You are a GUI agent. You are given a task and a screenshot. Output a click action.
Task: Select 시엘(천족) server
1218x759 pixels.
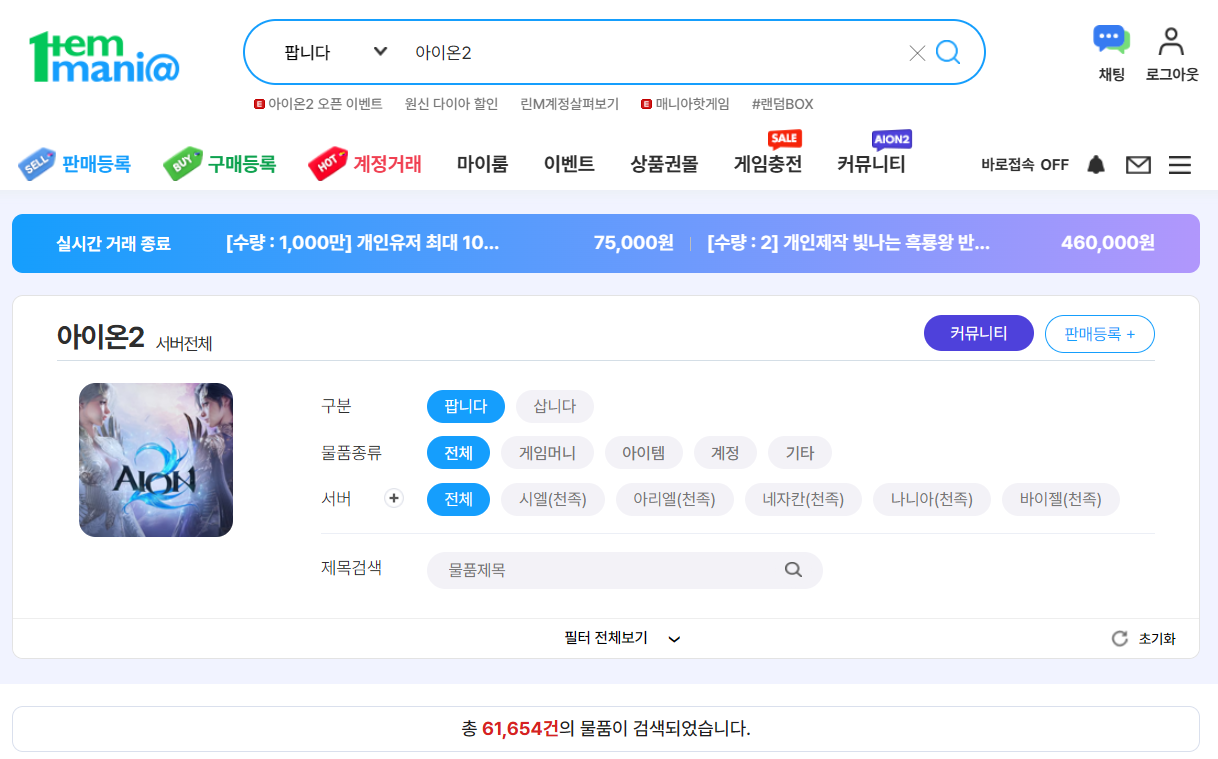pyautogui.click(x=553, y=499)
